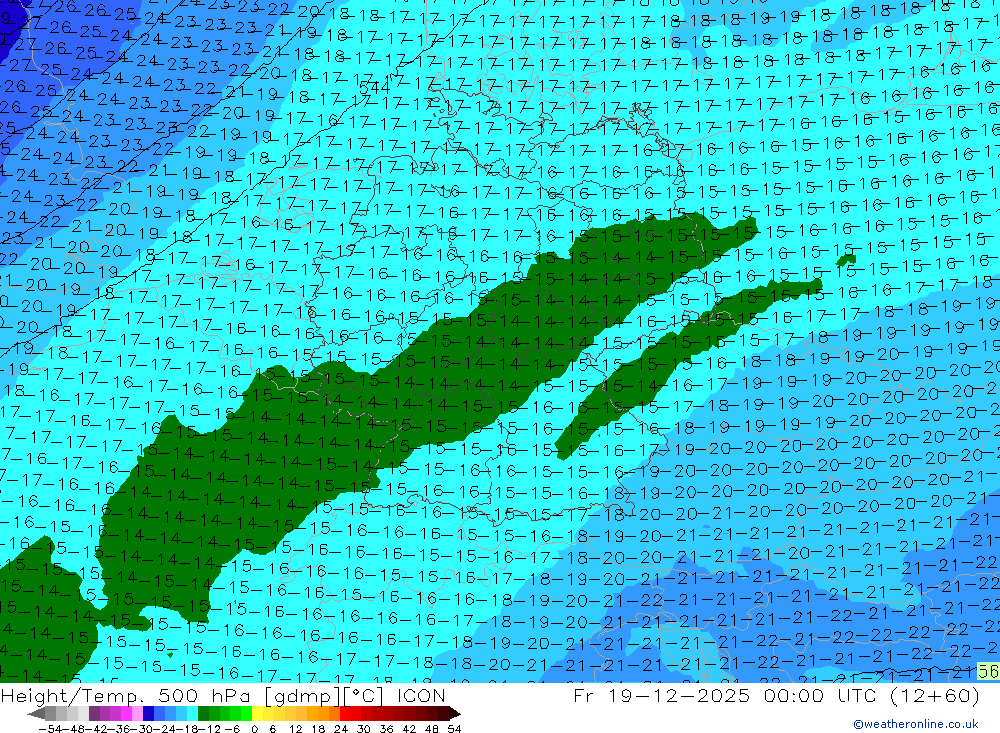Click the '54' maximum value on scale
The image size is (1000, 733).
point(454,729)
